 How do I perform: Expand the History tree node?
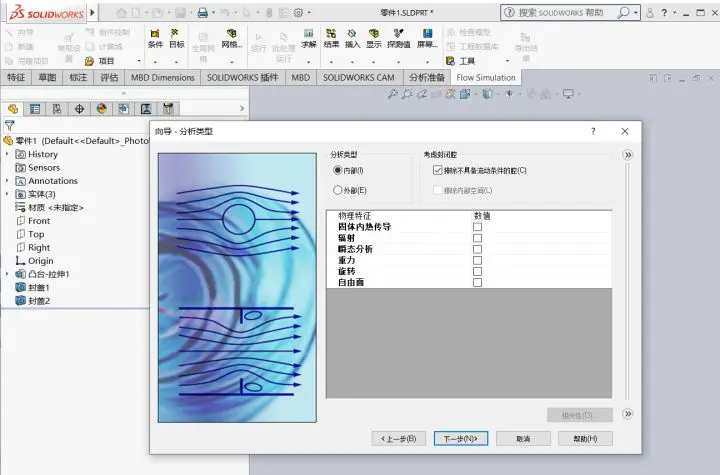click(7, 154)
